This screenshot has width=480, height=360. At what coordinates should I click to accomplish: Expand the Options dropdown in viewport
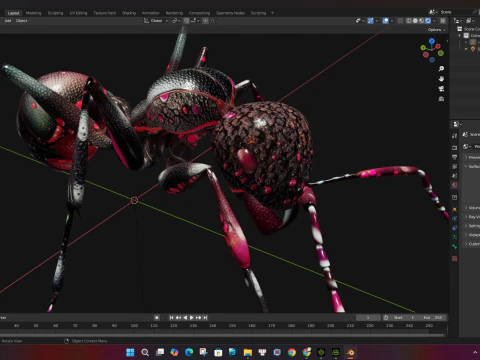click(437, 30)
